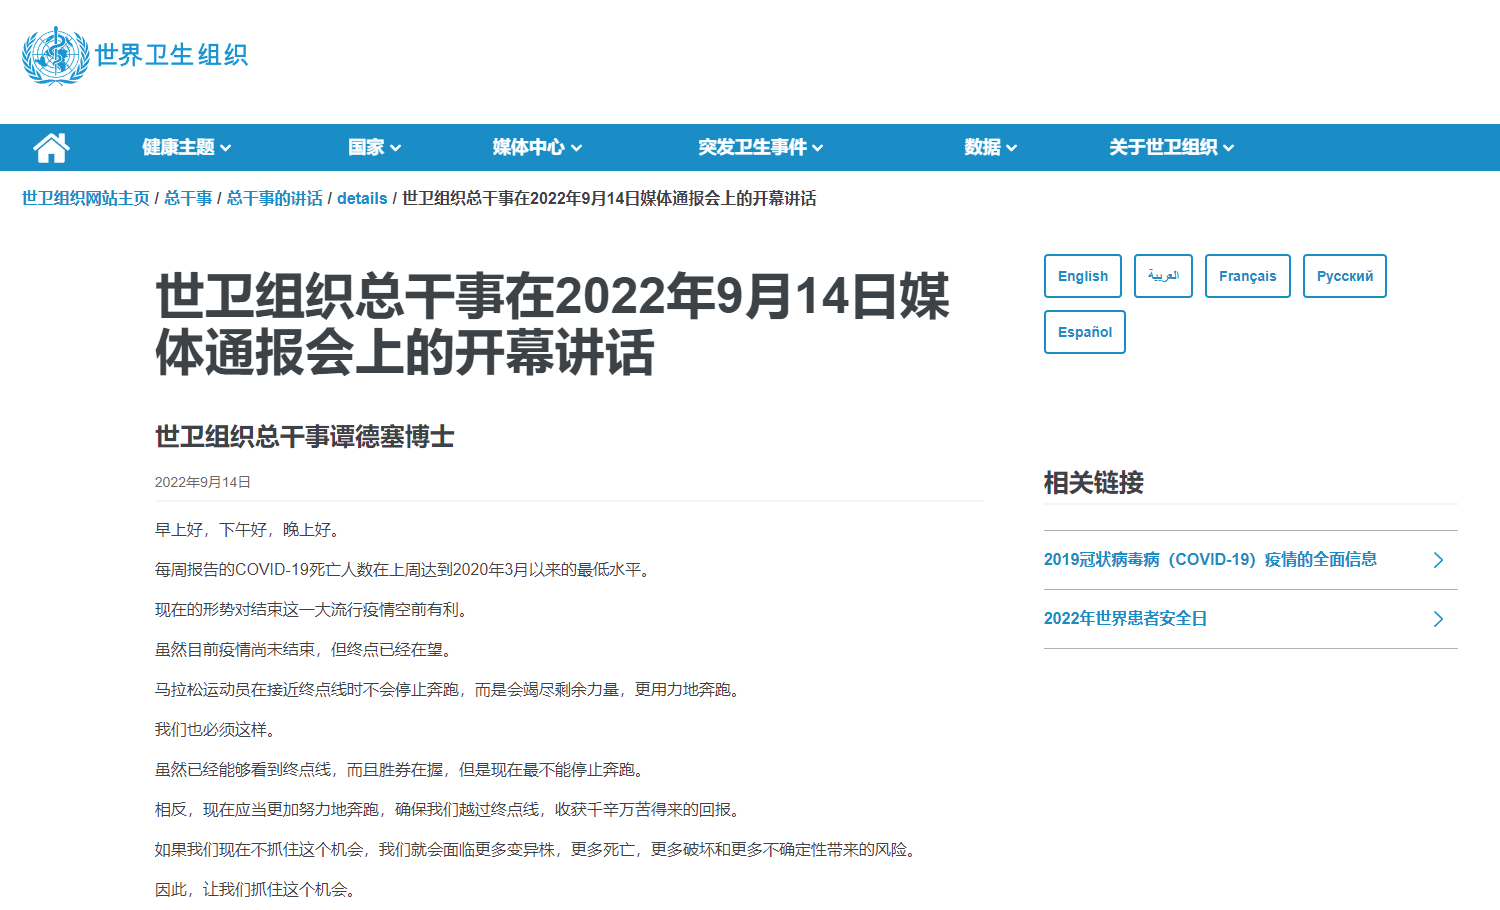This screenshot has height=910, width=1500.
Task: Go to the 总干事 breadcrumb link
Action: [188, 198]
